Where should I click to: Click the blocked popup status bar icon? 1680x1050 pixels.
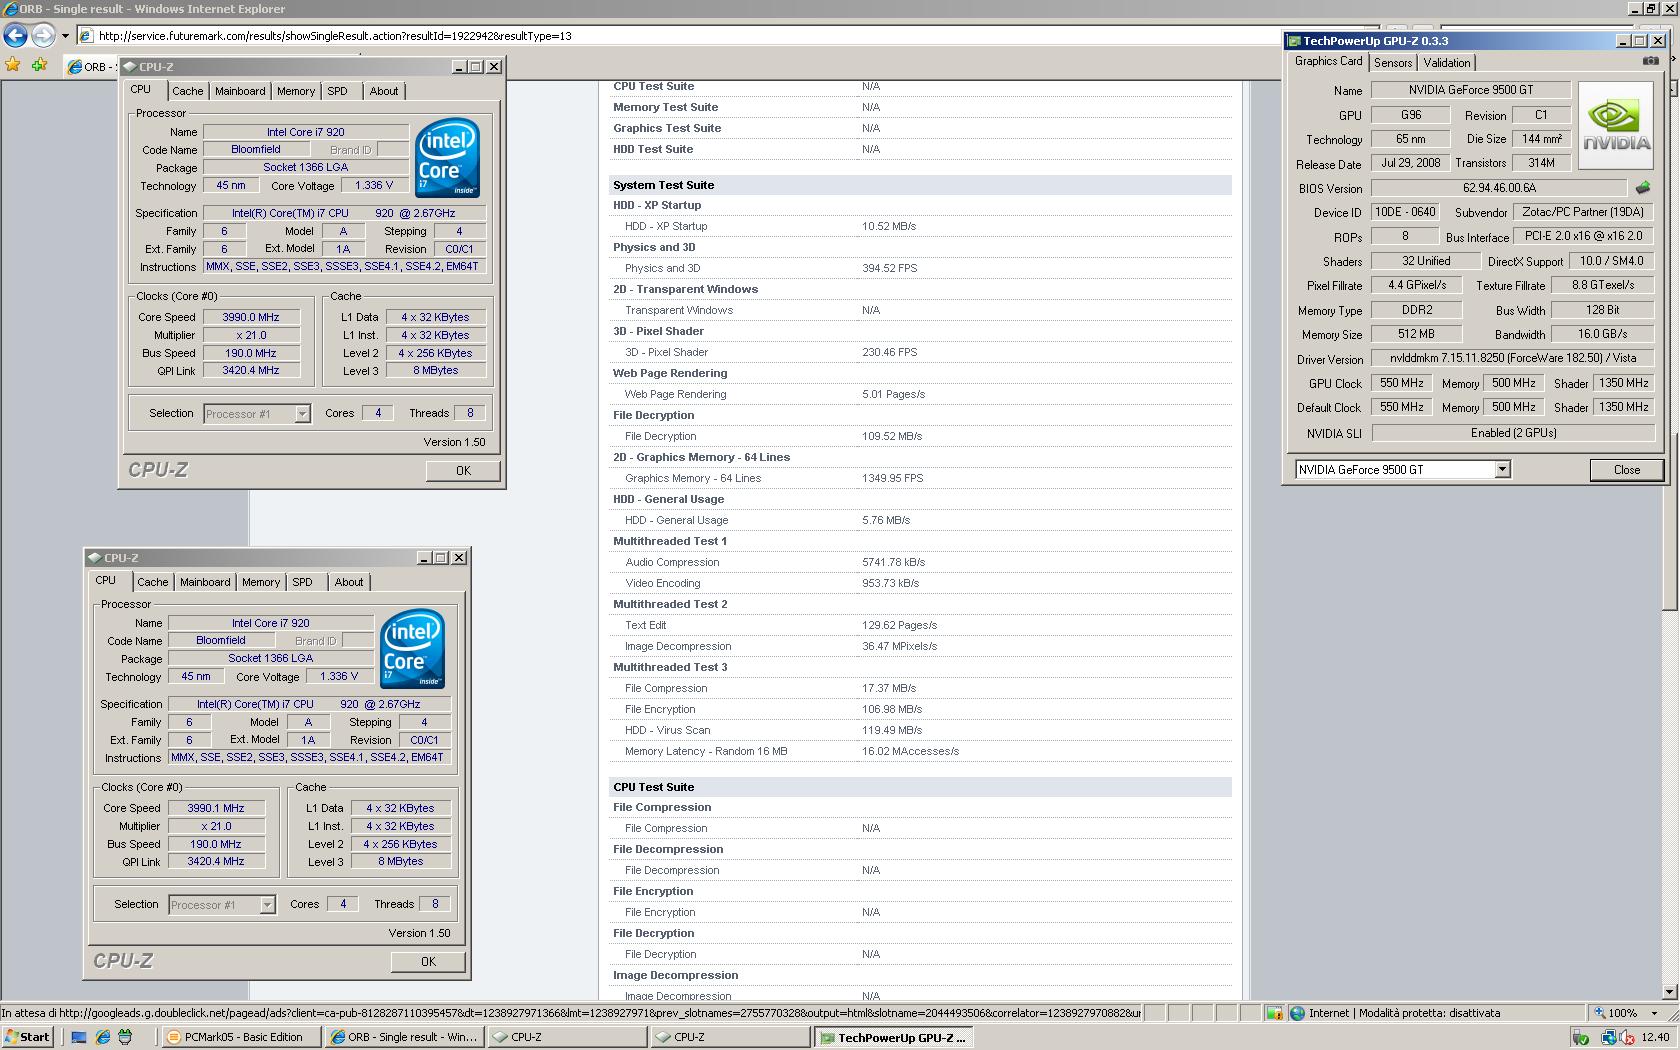(1273, 1013)
